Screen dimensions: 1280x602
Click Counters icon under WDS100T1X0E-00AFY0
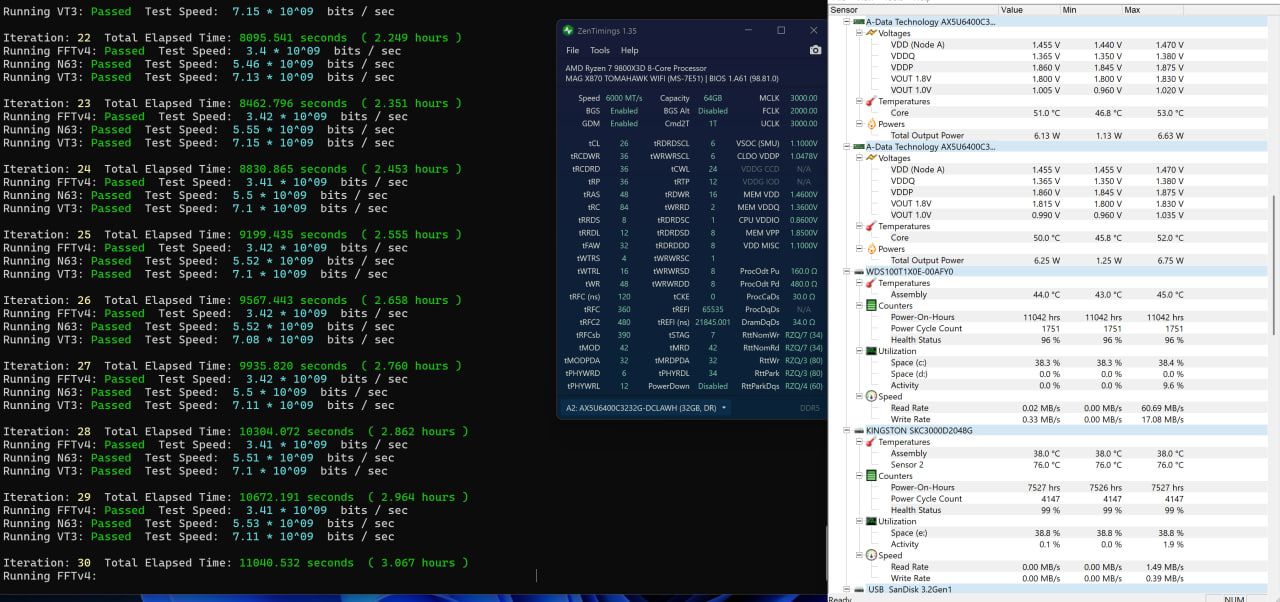pyautogui.click(x=870, y=306)
